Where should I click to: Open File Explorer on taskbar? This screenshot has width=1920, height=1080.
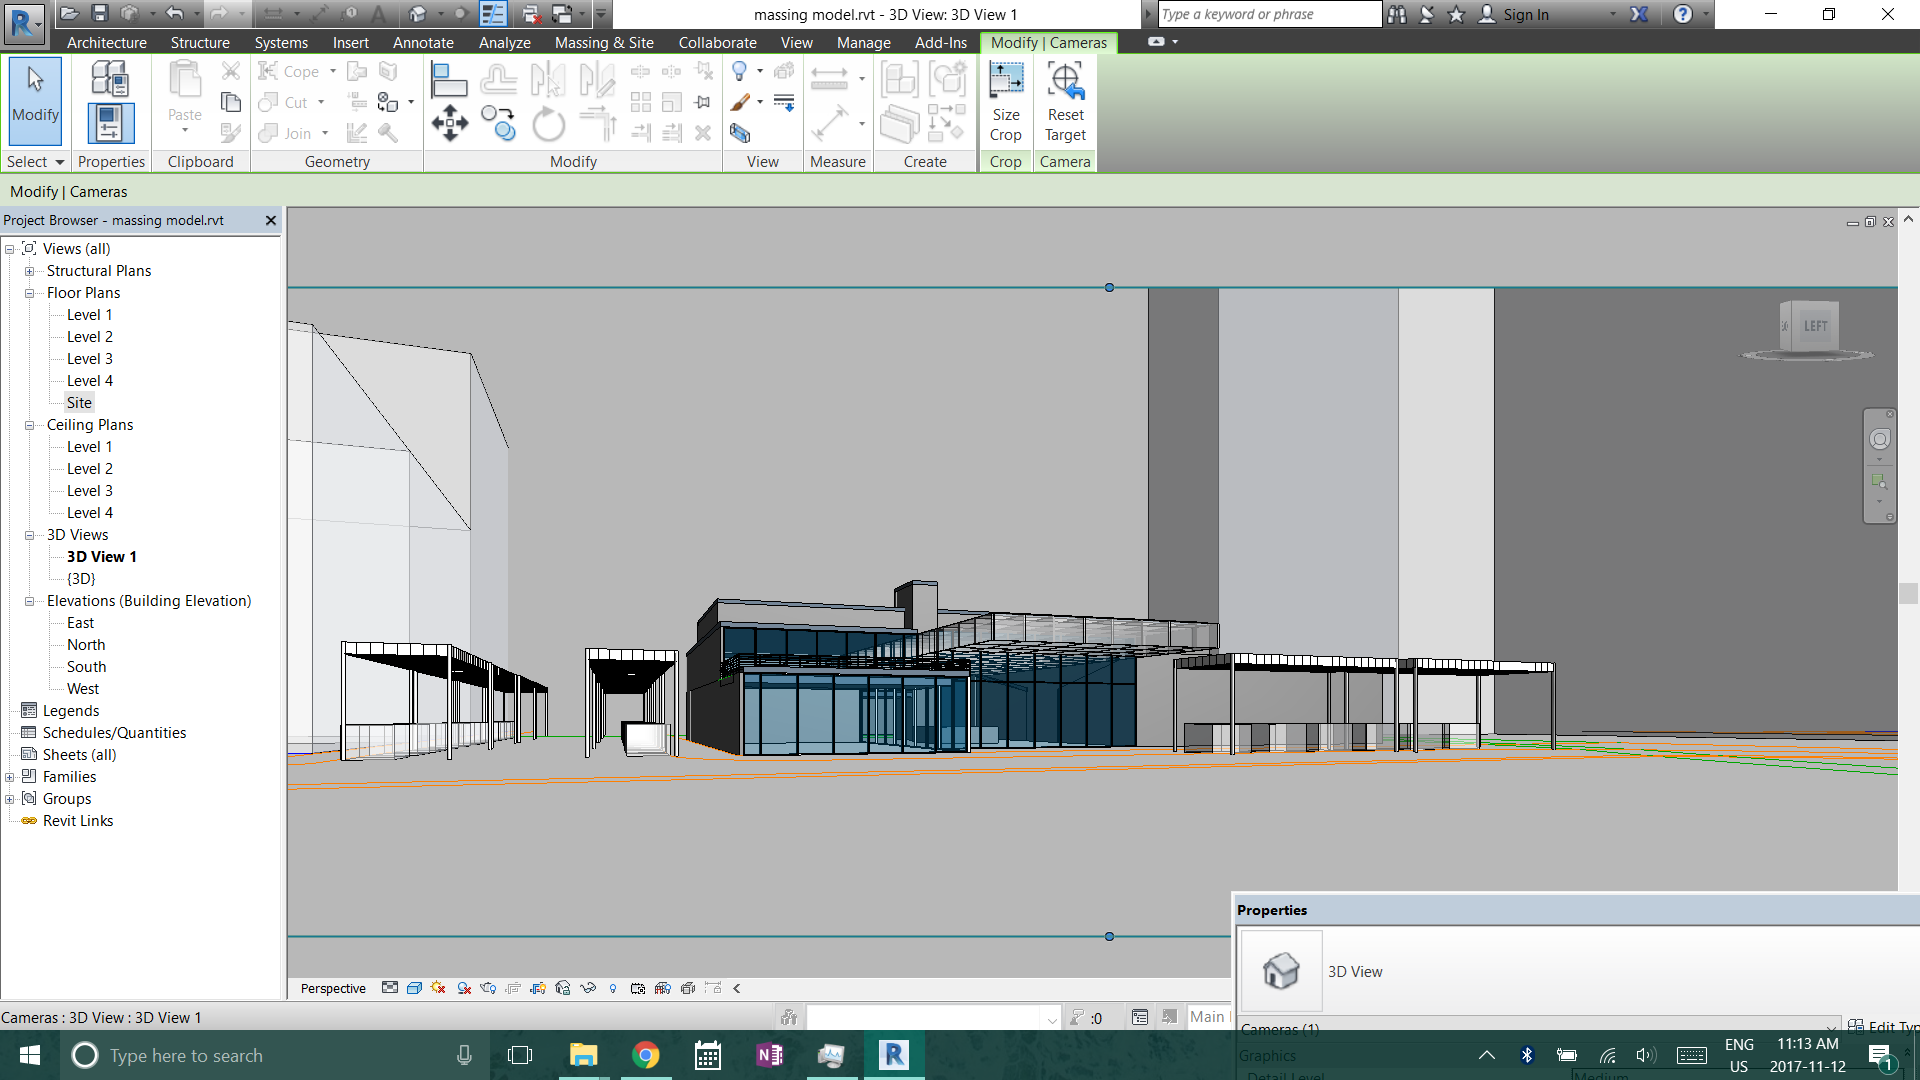point(583,1055)
